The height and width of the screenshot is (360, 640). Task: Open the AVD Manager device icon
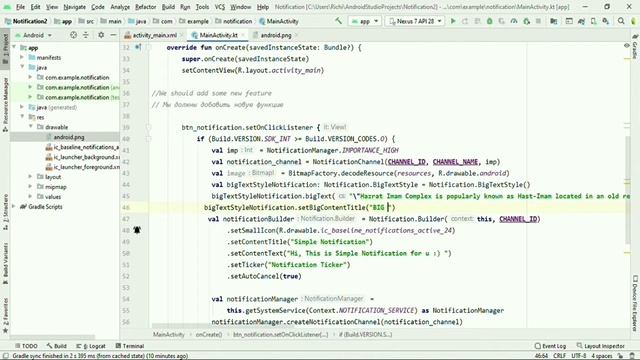(x=593, y=21)
